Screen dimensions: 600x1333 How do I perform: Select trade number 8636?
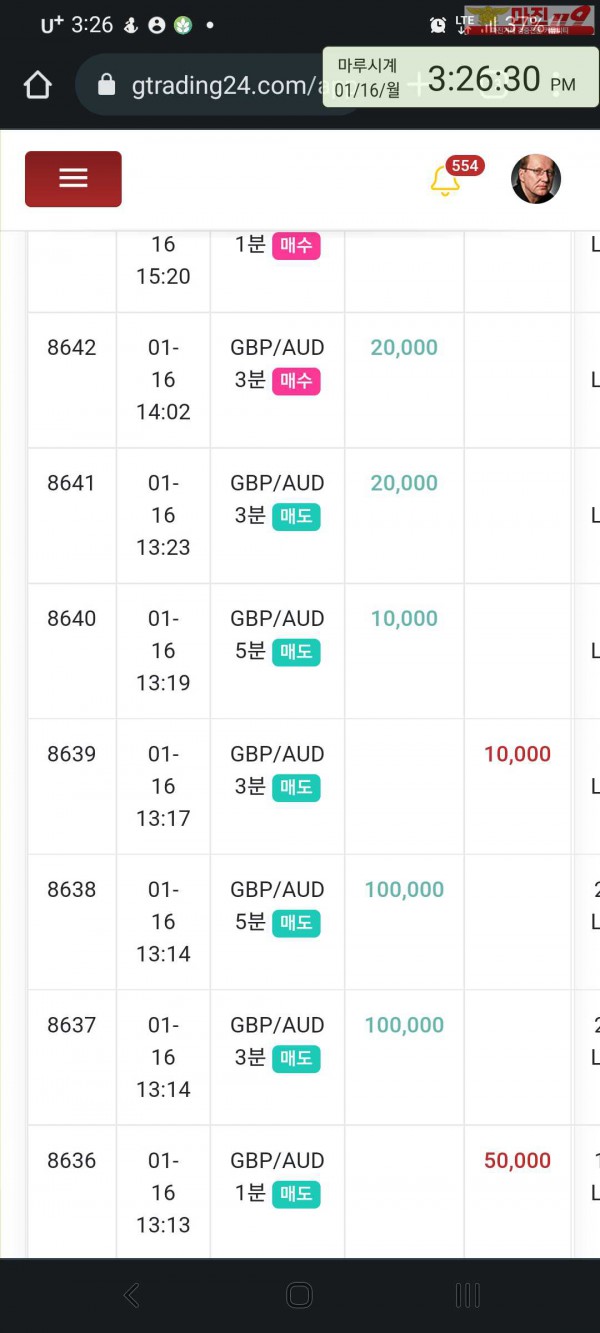[72, 1161]
